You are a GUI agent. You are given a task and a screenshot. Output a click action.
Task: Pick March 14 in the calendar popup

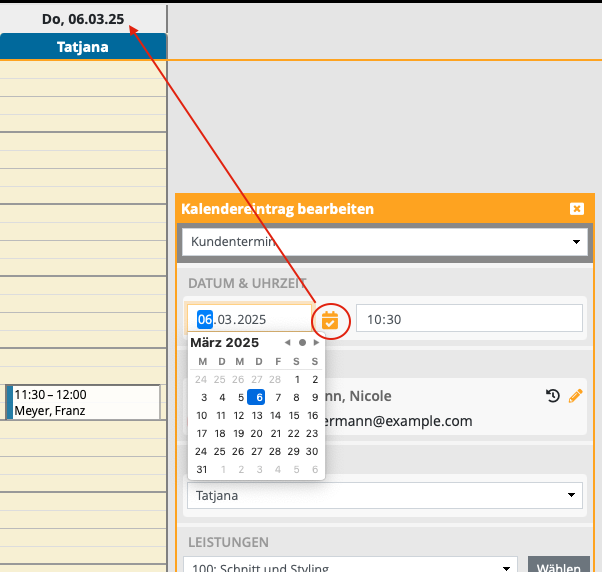pos(278,416)
